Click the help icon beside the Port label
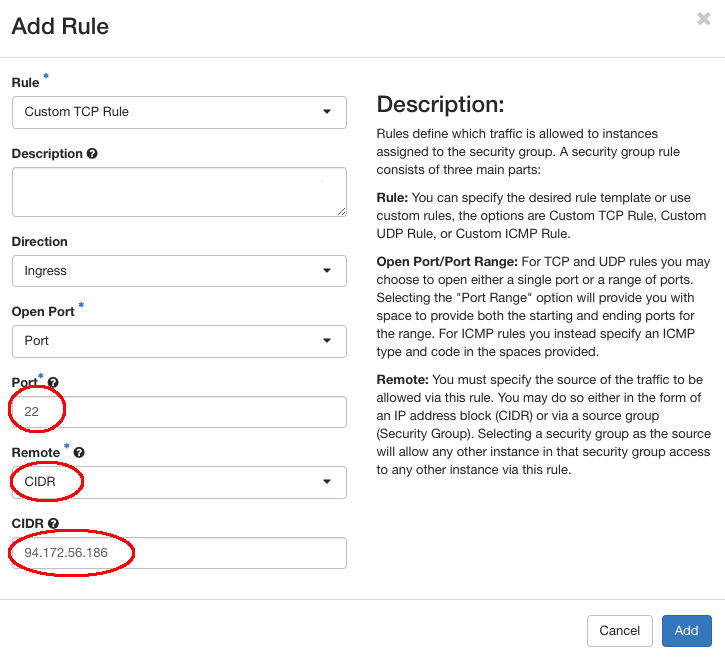Screen dimensions: 725x660 point(53,382)
